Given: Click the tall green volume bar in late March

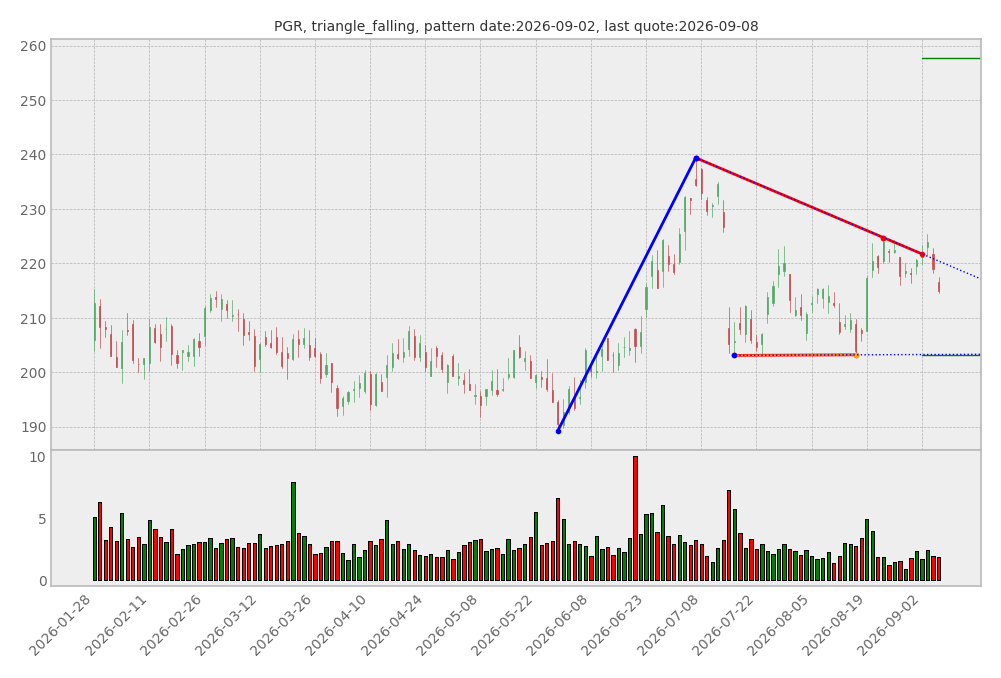Looking at the screenshot, I should (294, 531).
